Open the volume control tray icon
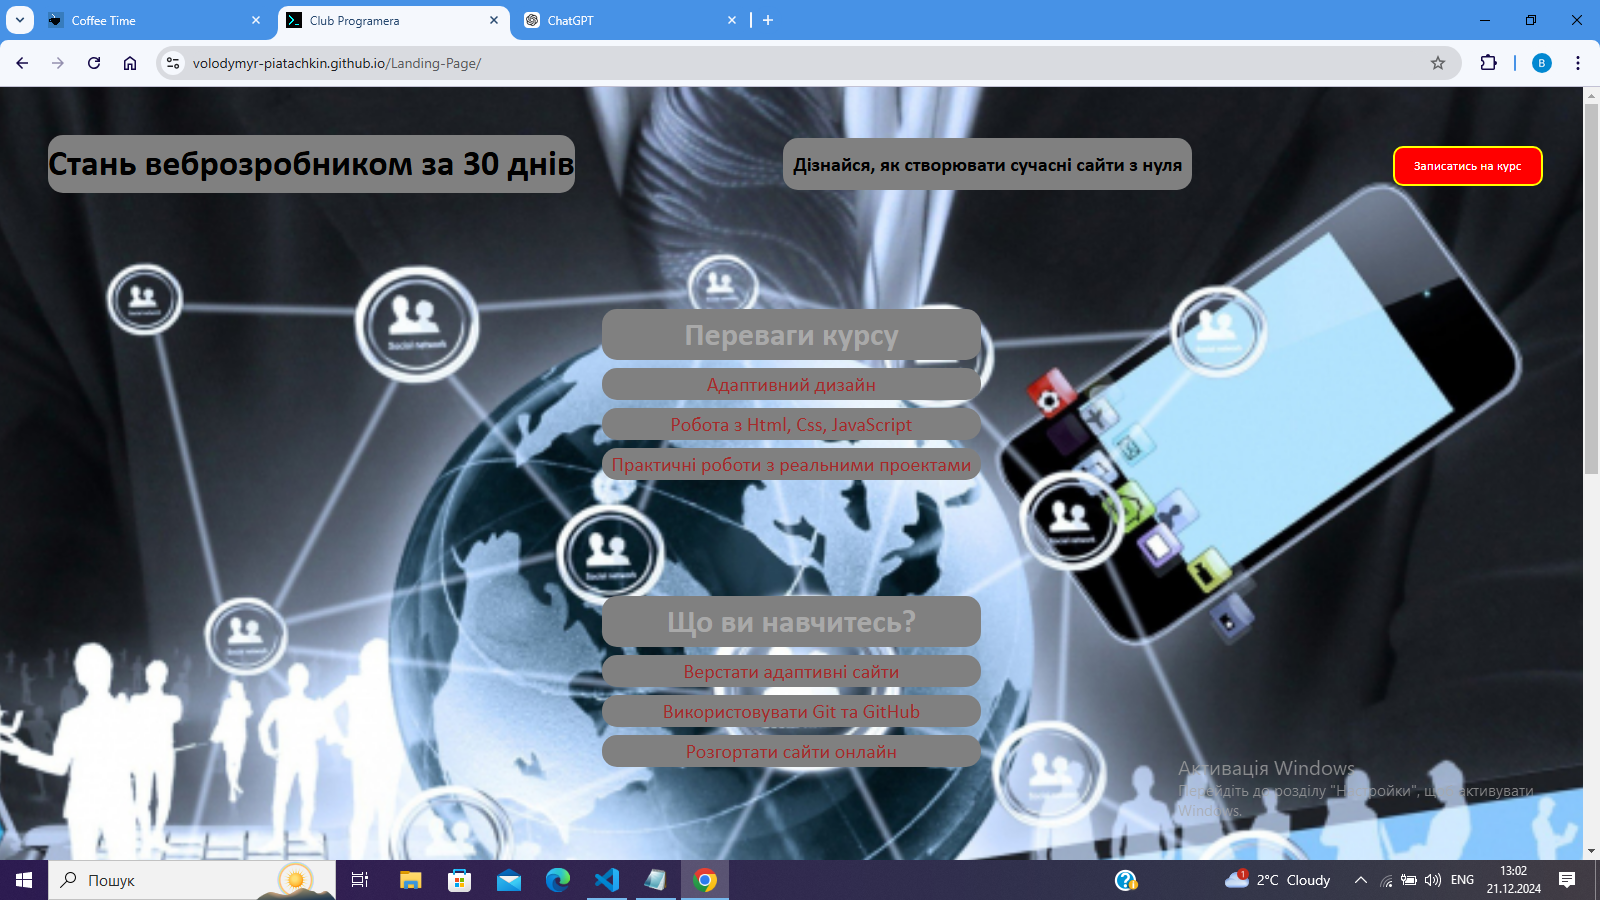The image size is (1600, 900). 1433,880
